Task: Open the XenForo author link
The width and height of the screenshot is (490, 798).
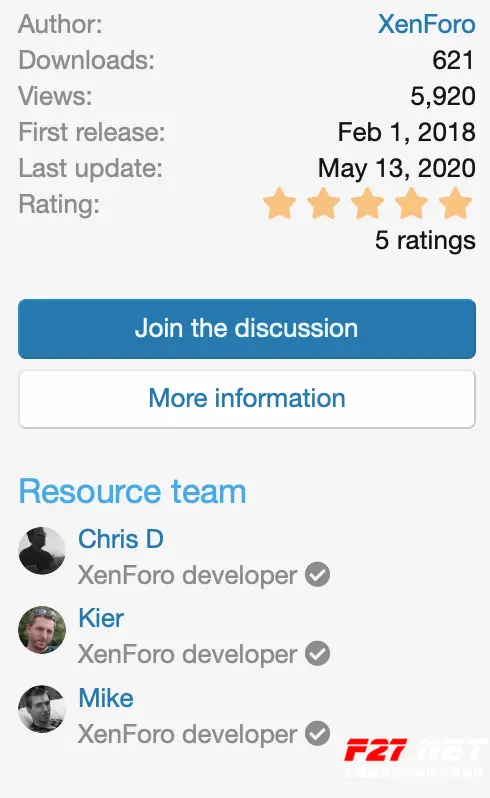Action: [x=426, y=24]
